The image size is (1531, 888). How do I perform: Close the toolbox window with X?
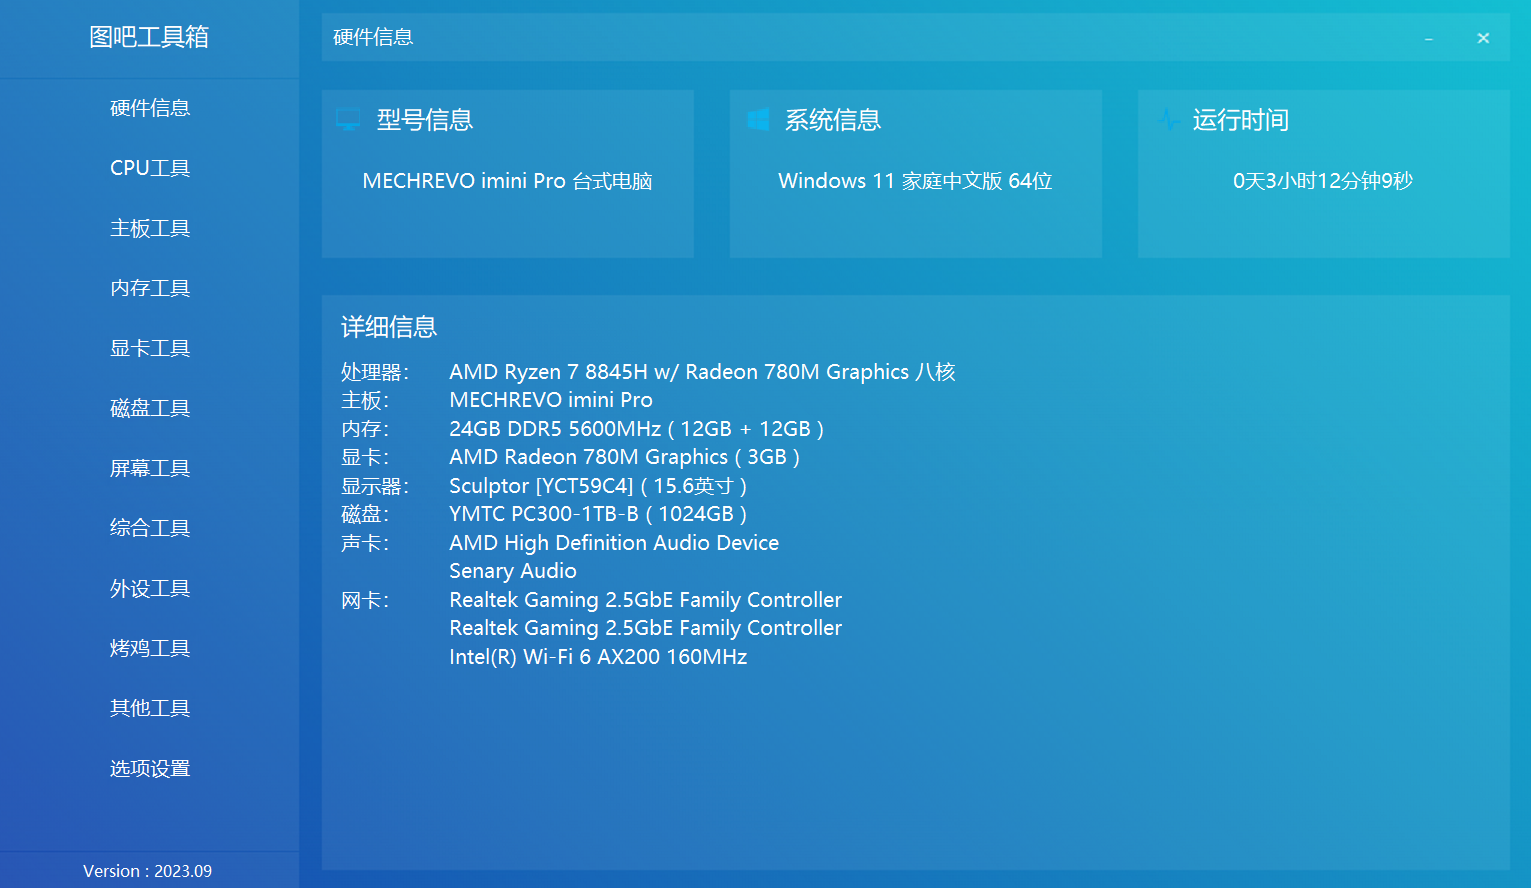coord(1483,38)
